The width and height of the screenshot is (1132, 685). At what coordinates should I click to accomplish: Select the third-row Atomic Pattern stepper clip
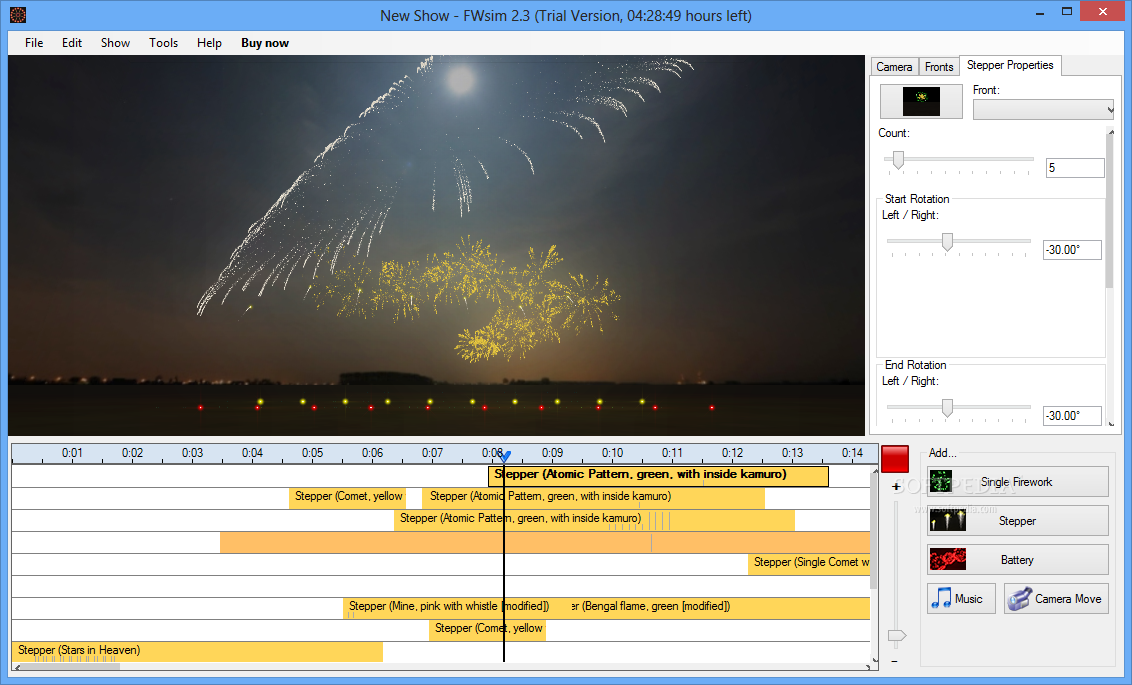594,520
